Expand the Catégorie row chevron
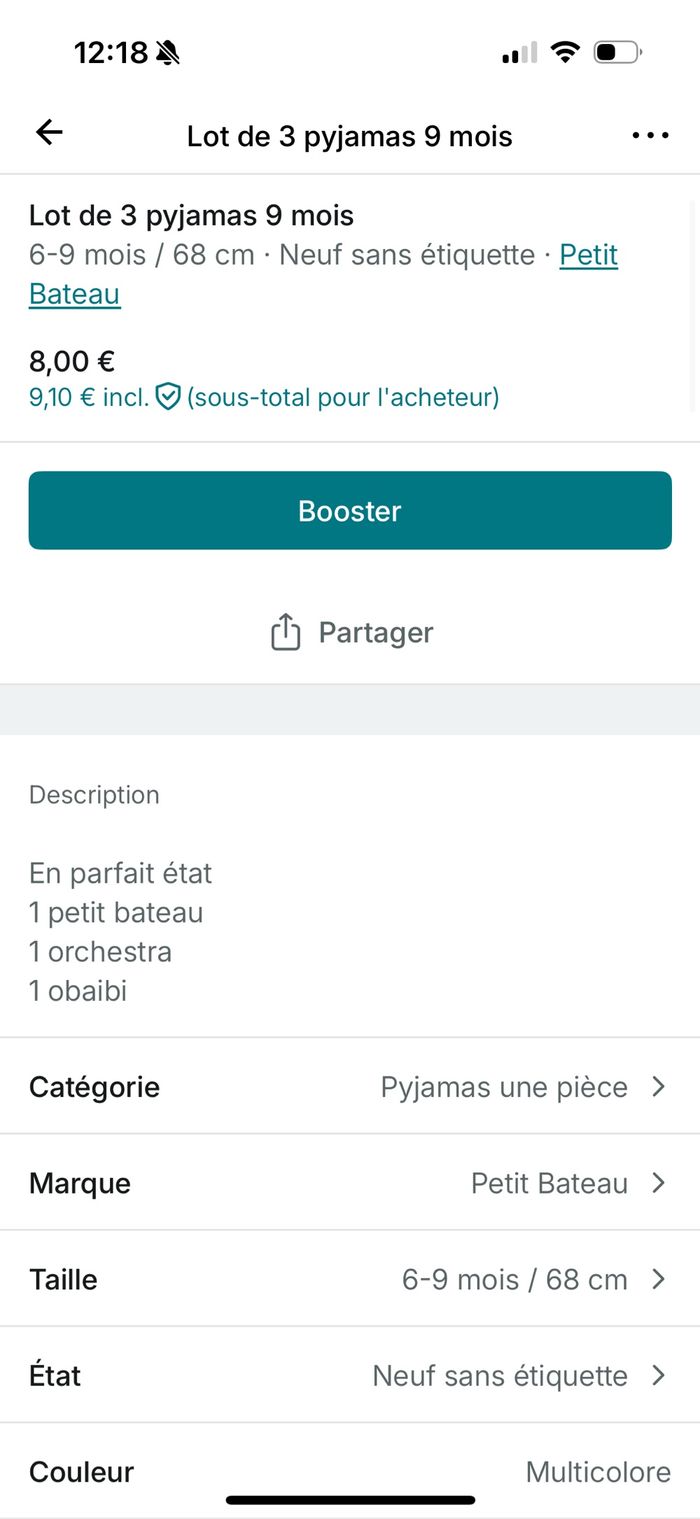 click(658, 1087)
